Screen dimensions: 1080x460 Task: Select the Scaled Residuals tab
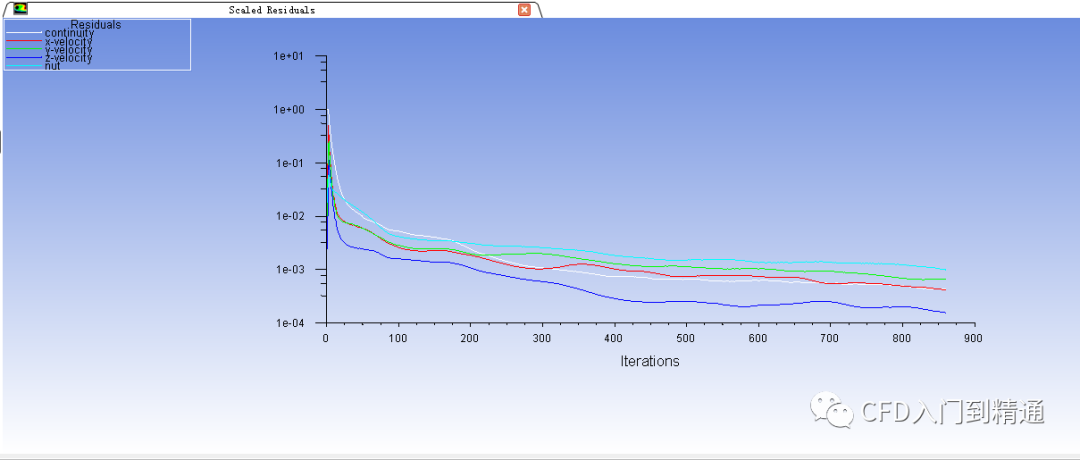point(272,10)
